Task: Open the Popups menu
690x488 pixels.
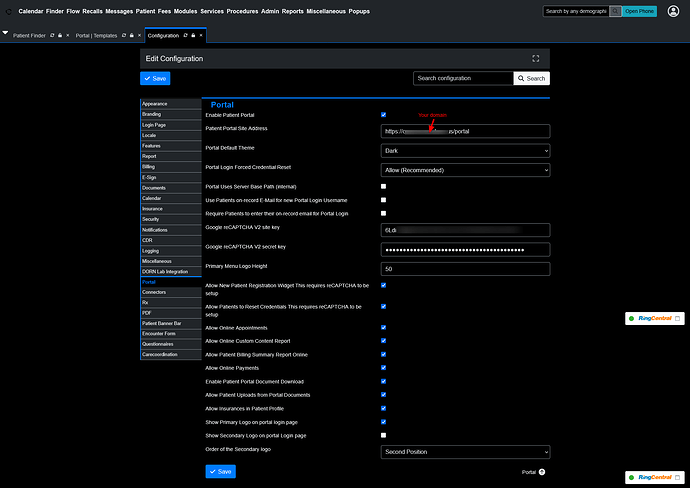Action: [359, 11]
